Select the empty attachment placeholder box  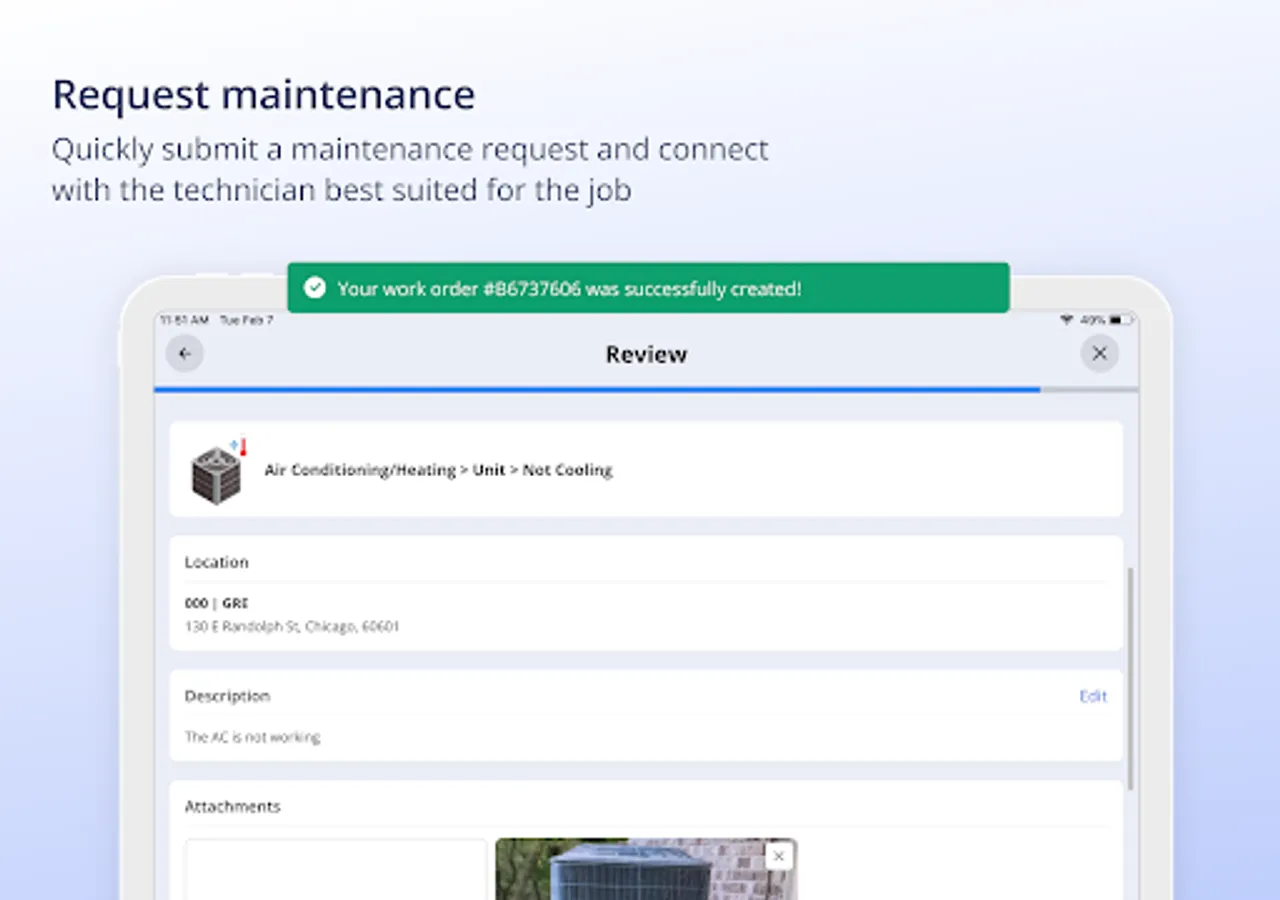pyautogui.click(x=336, y=869)
